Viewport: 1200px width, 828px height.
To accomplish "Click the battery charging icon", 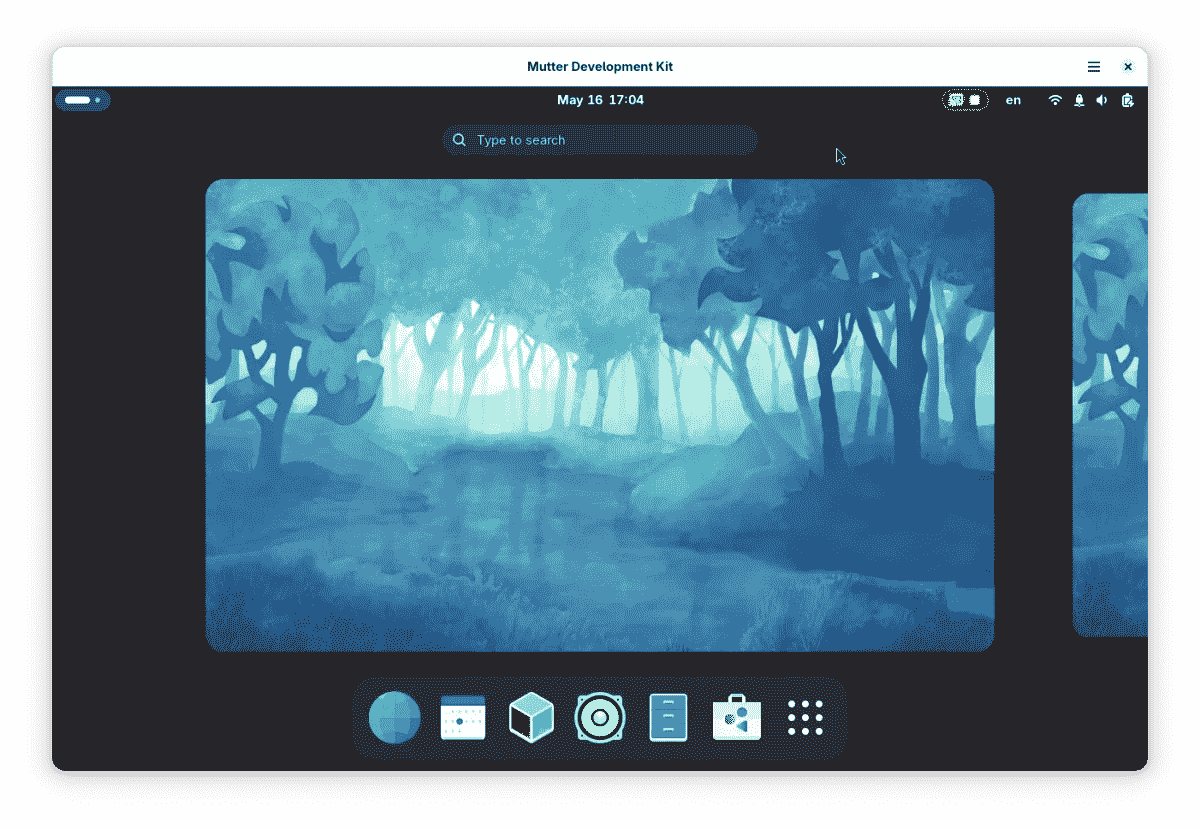I will point(1128,100).
